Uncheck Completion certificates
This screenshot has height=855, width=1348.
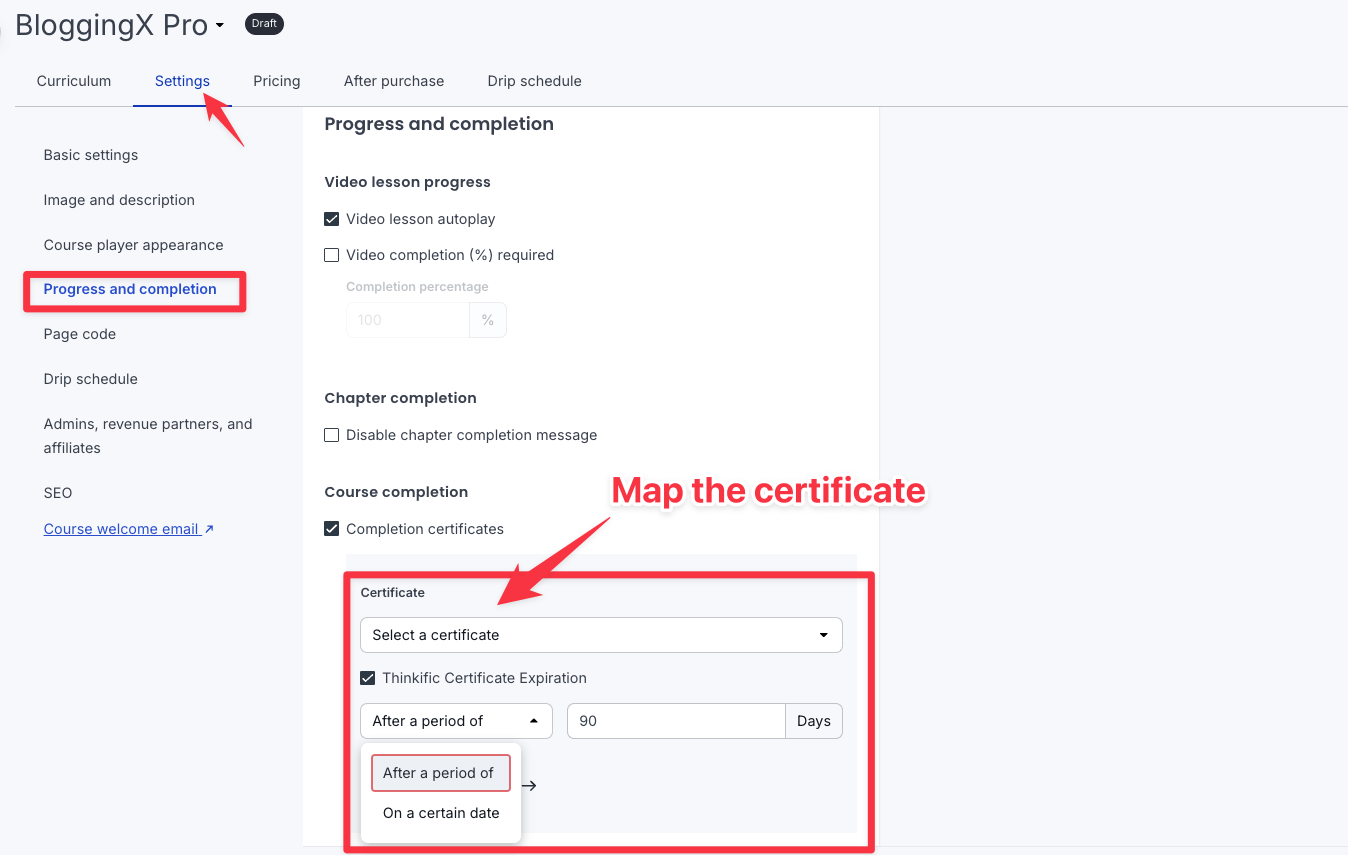tap(331, 528)
